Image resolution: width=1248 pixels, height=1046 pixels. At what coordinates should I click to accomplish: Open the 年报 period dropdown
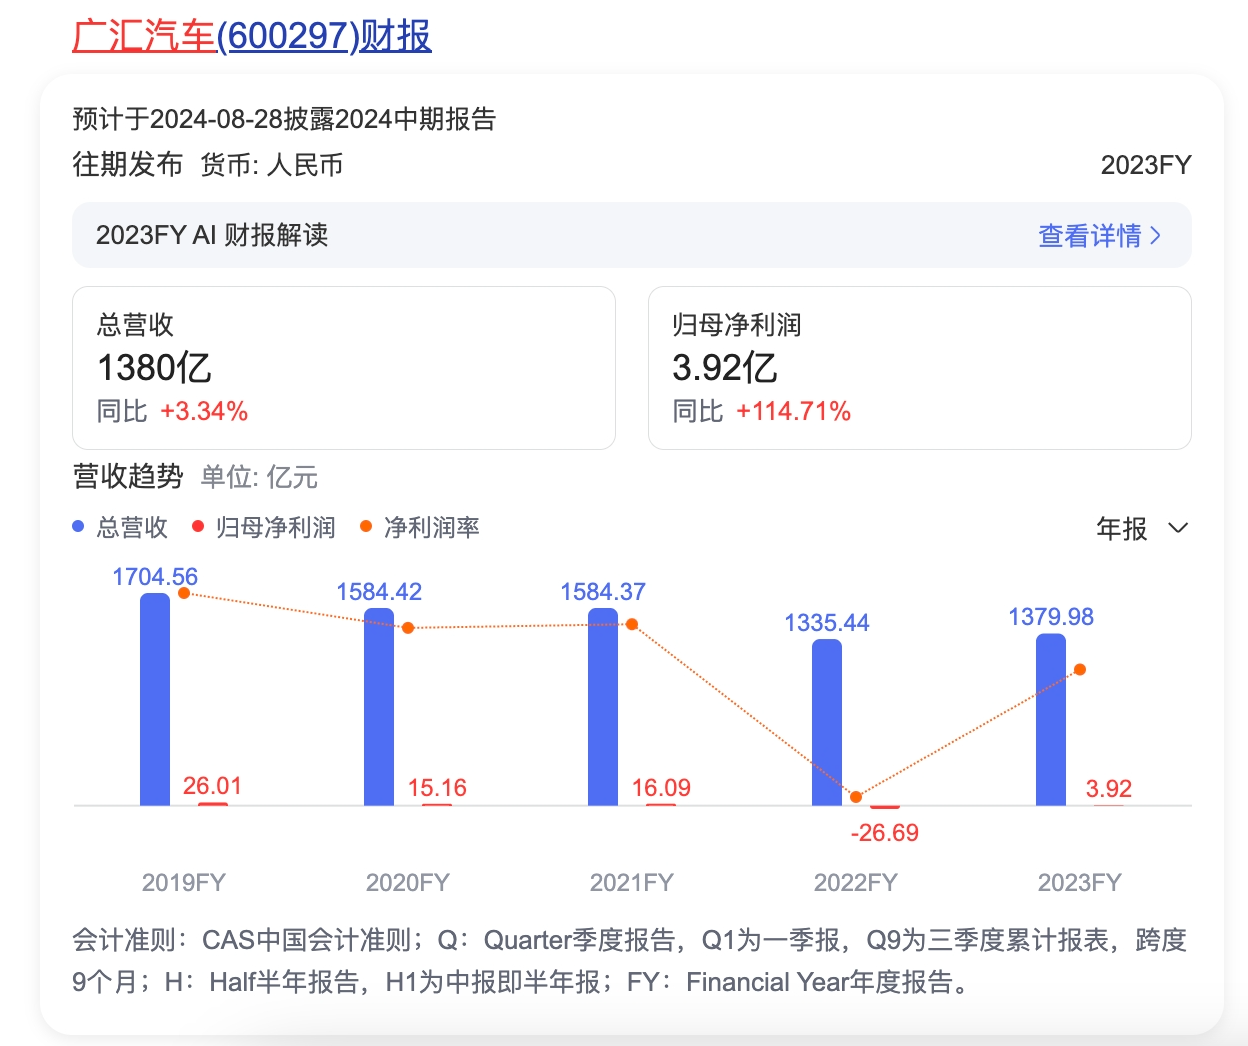[x=1142, y=528]
